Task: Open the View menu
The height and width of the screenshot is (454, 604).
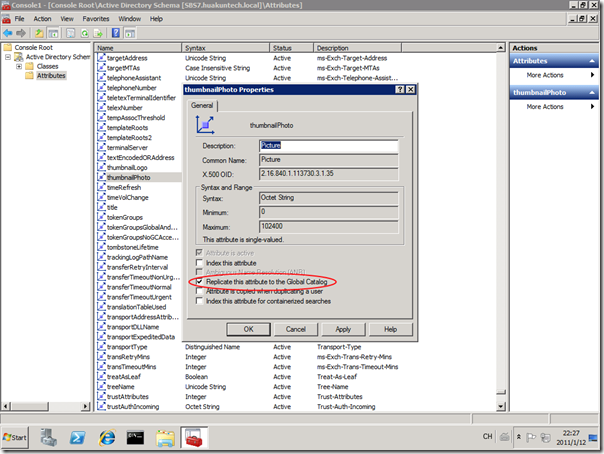Action: (67, 18)
